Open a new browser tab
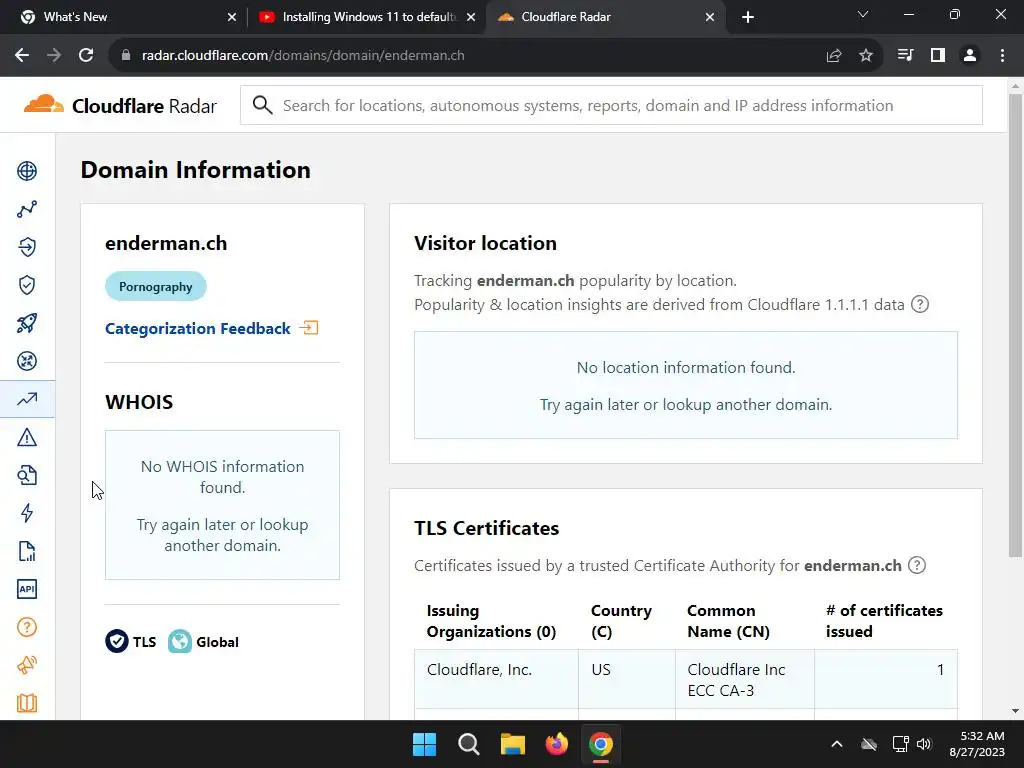This screenshot has height=768, width=1024. tap(748, 17)
